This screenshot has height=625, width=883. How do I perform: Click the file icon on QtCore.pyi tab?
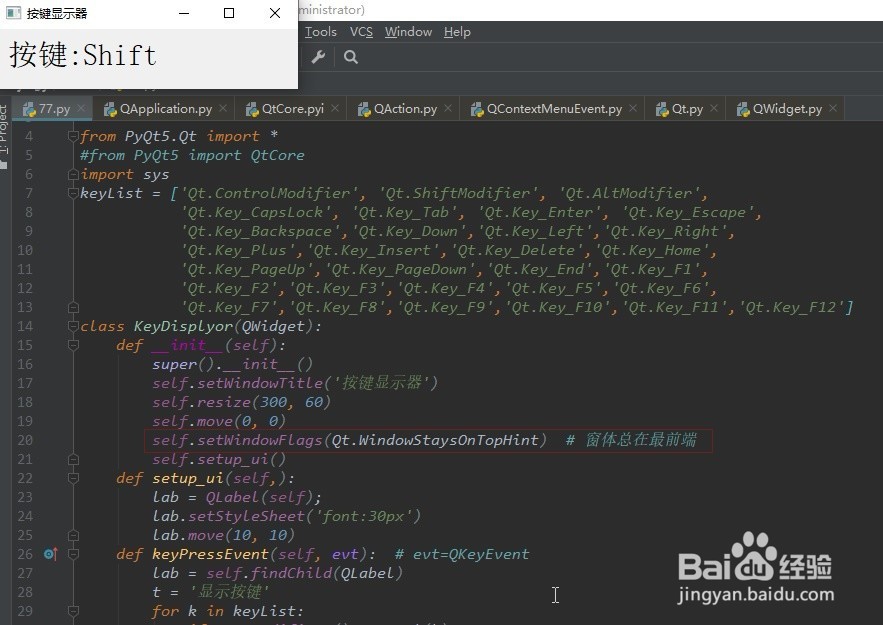[x=252, y=109]
